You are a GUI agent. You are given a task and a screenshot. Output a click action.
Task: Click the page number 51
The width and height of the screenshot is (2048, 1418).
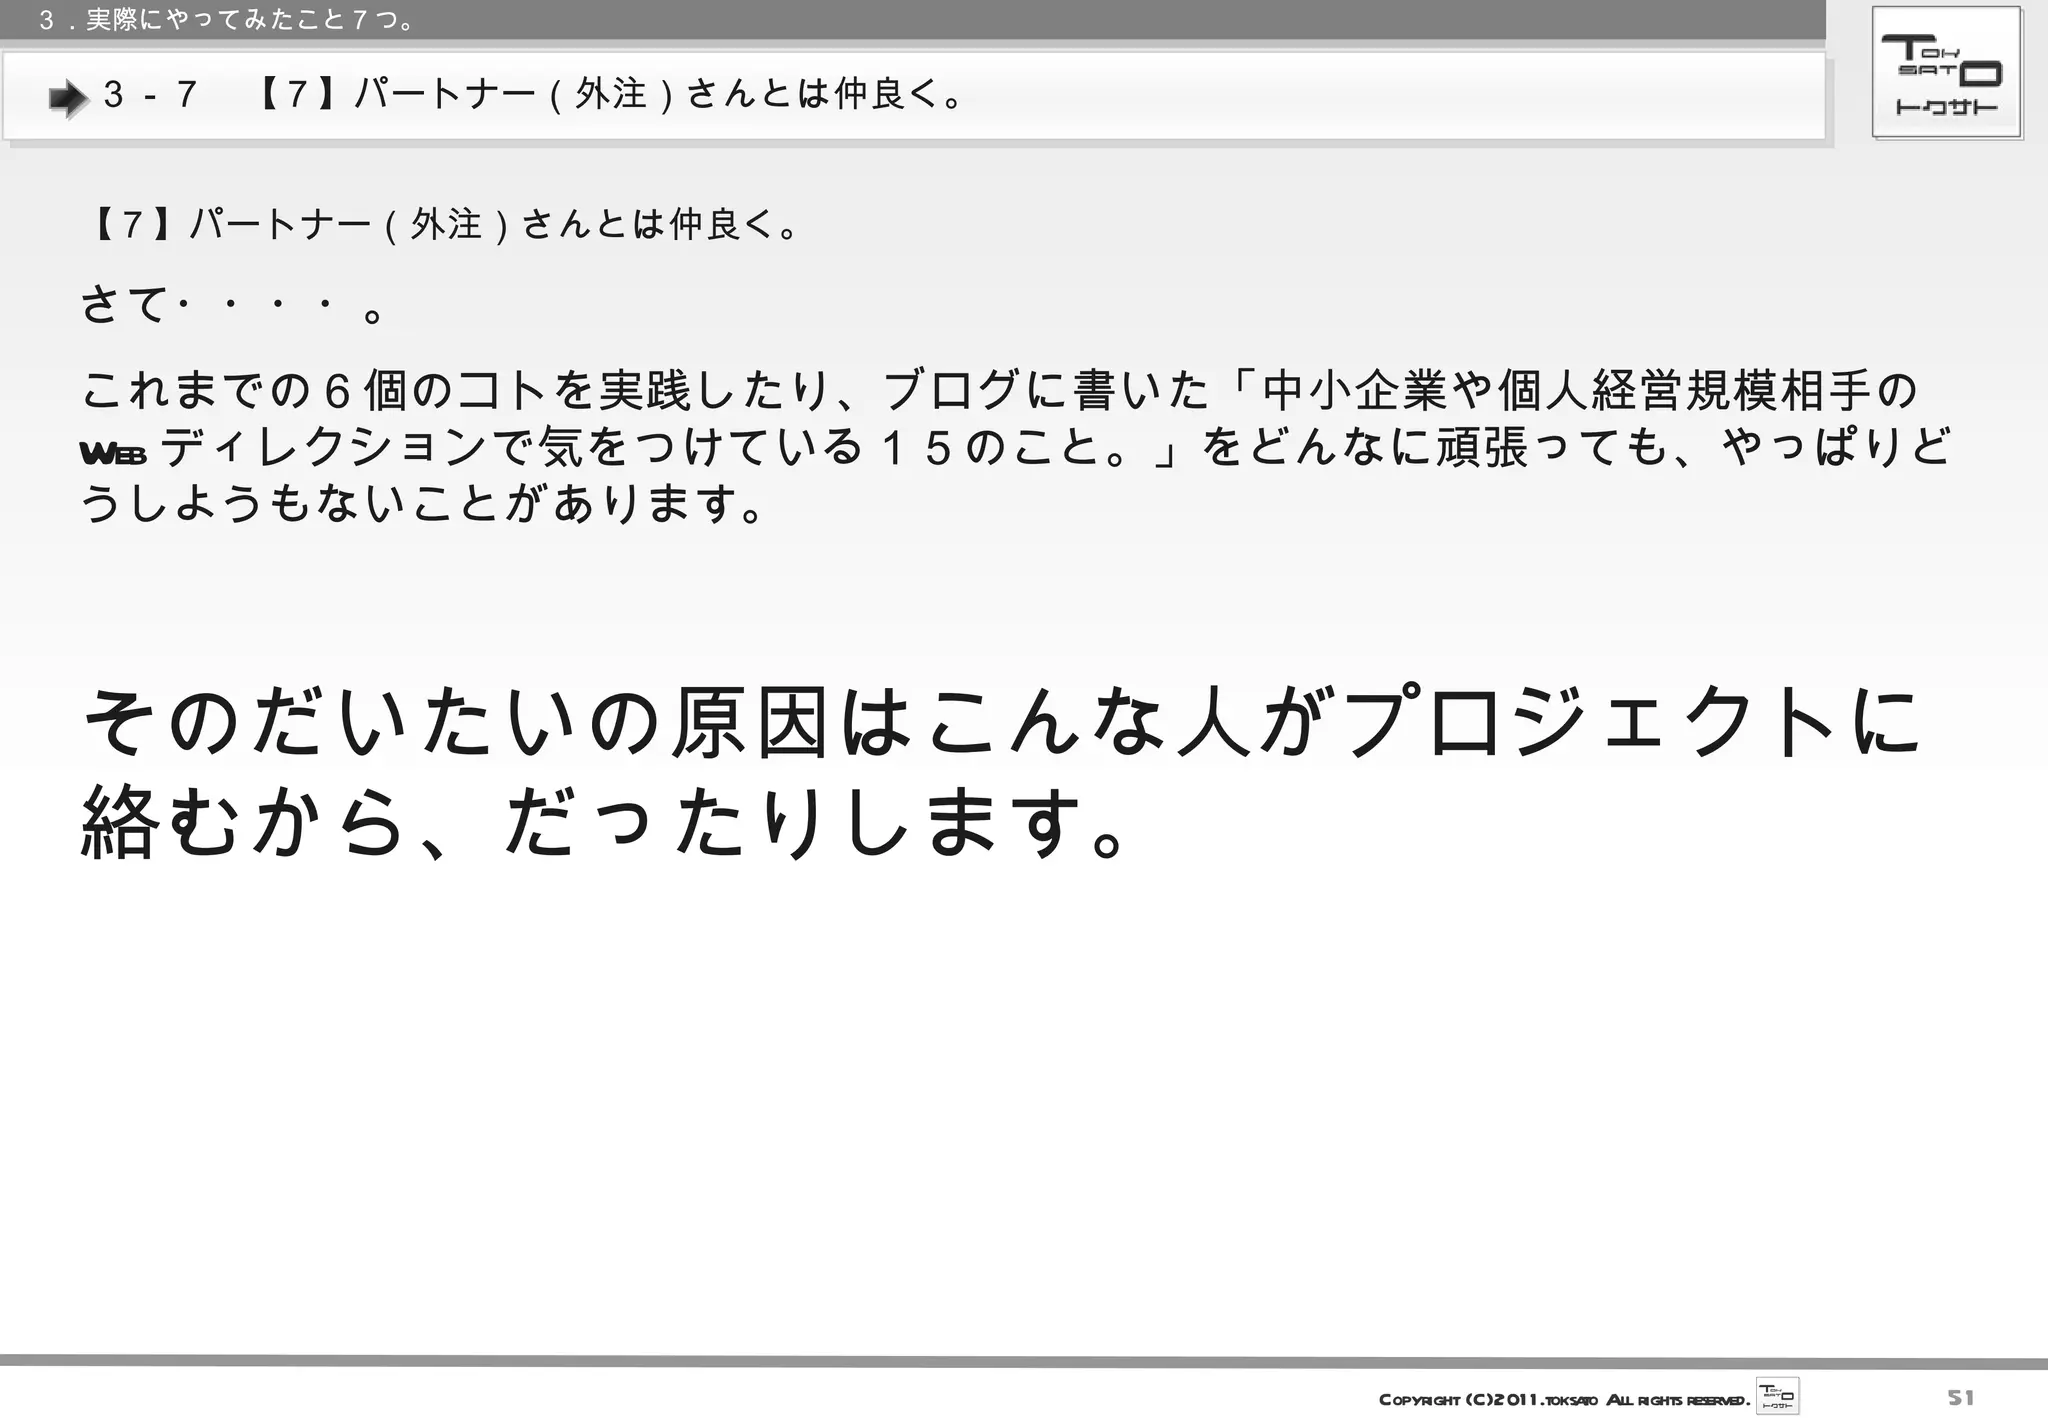tap(1961, 1397)
